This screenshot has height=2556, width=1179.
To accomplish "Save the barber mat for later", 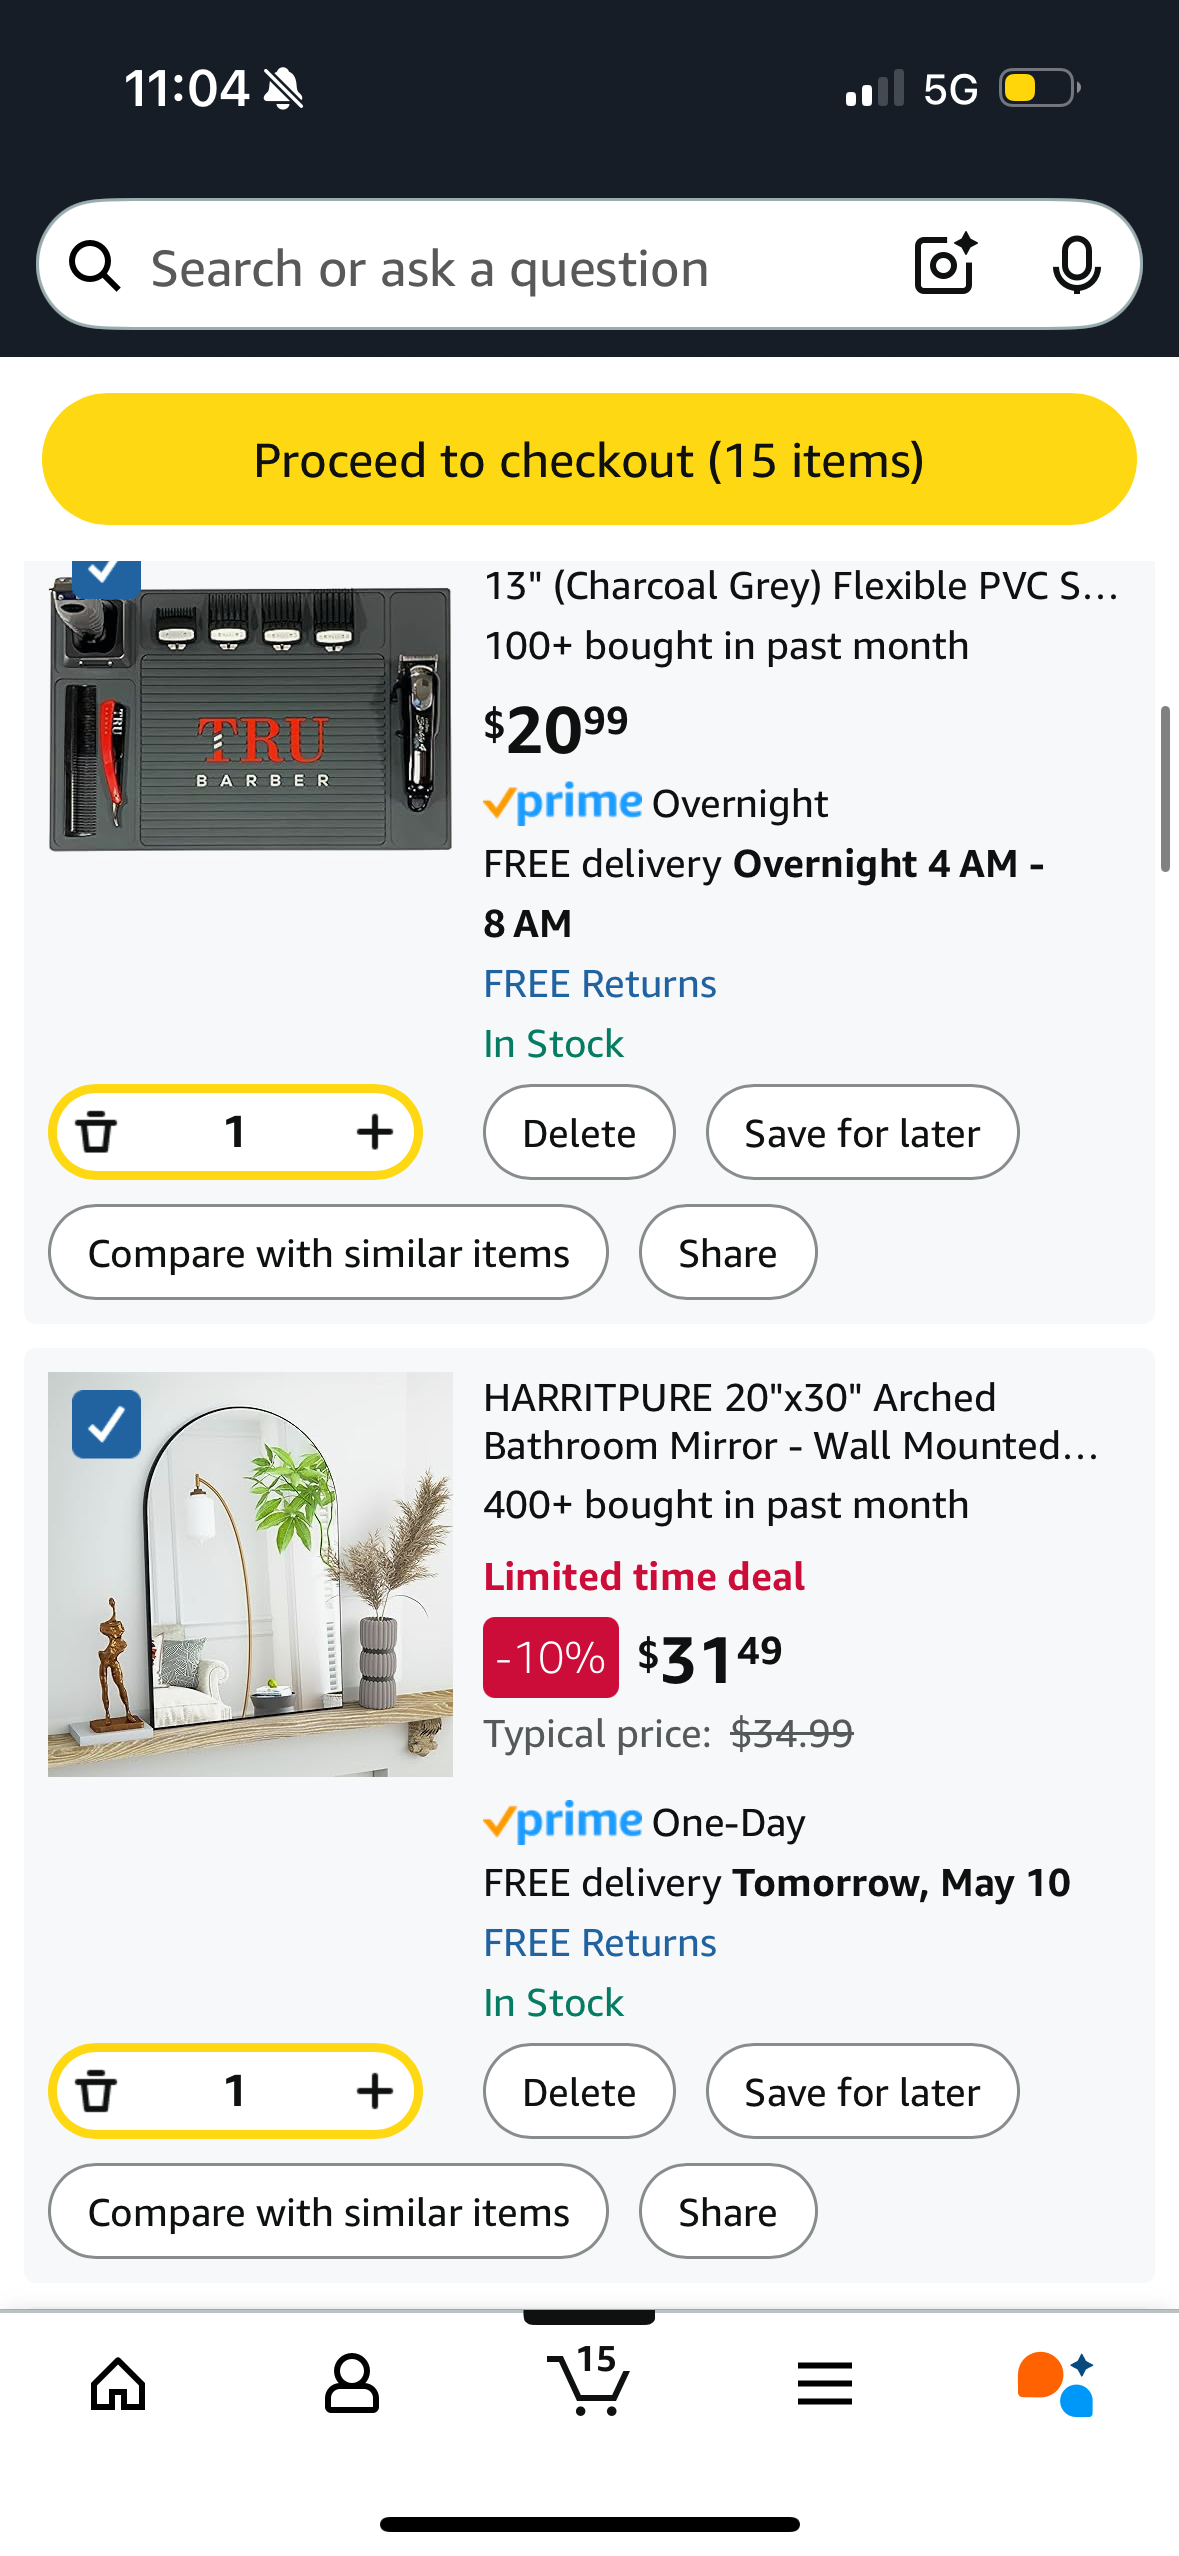I will tap(862, 1133).
